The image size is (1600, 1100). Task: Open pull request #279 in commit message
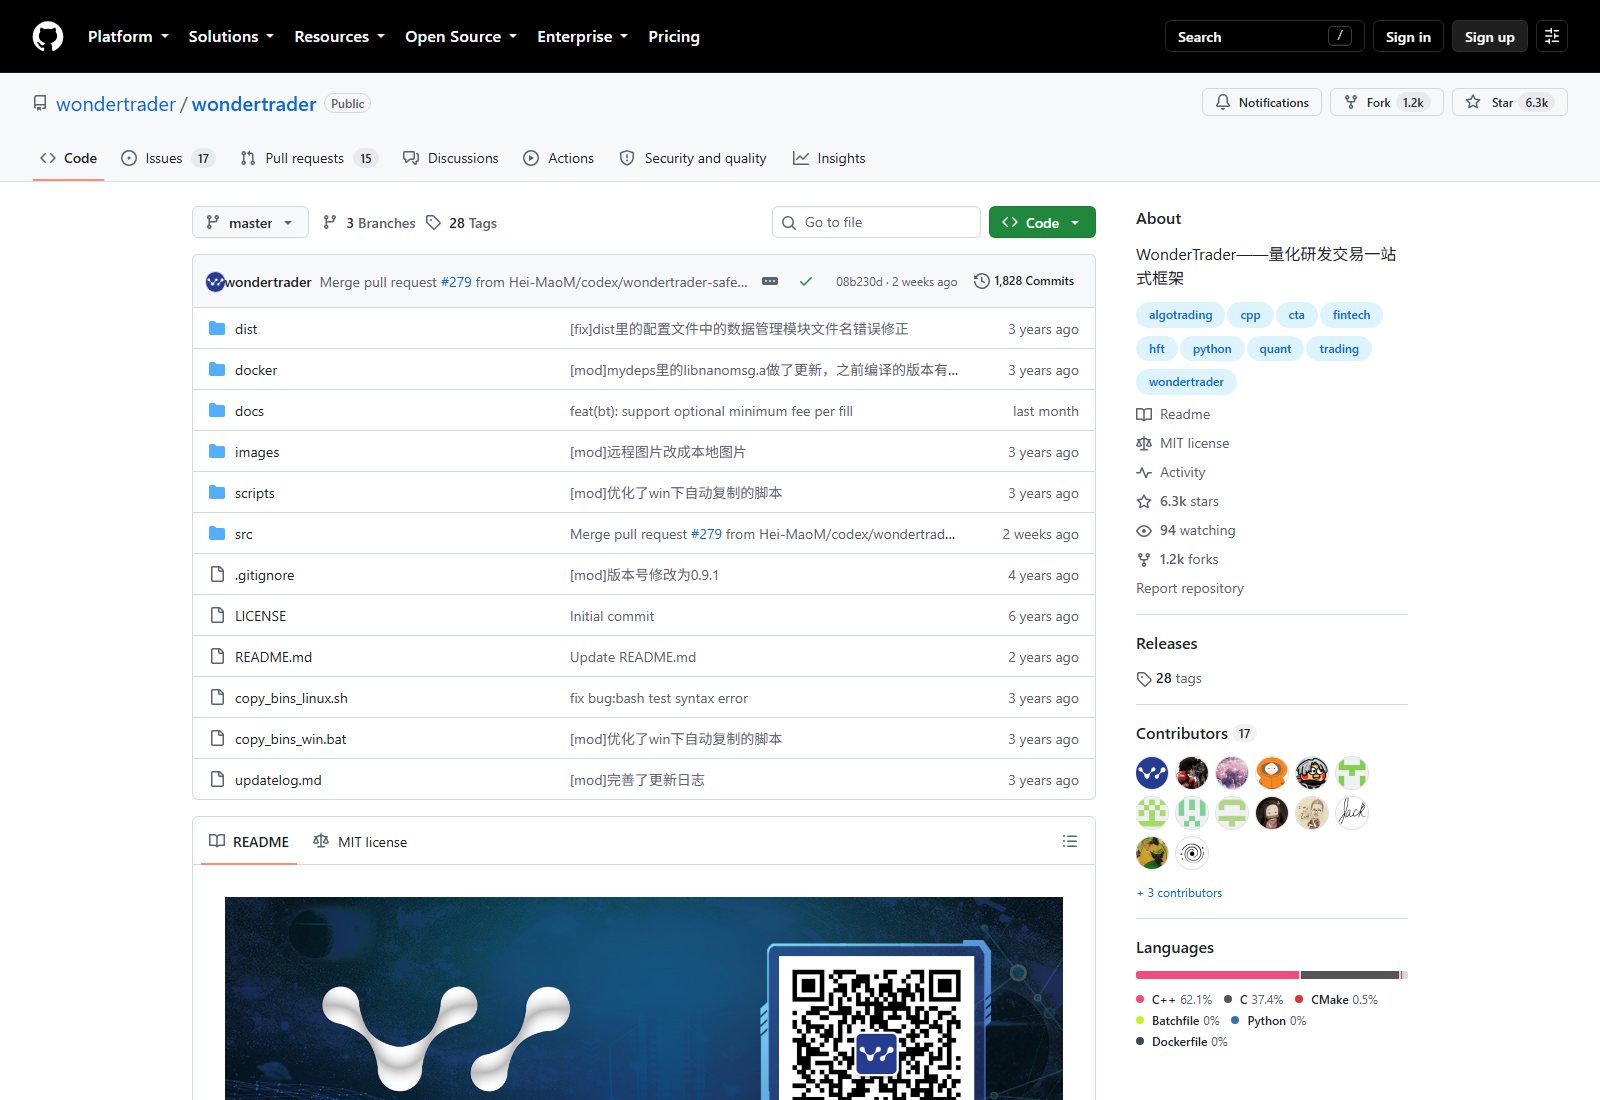[456, 282]
